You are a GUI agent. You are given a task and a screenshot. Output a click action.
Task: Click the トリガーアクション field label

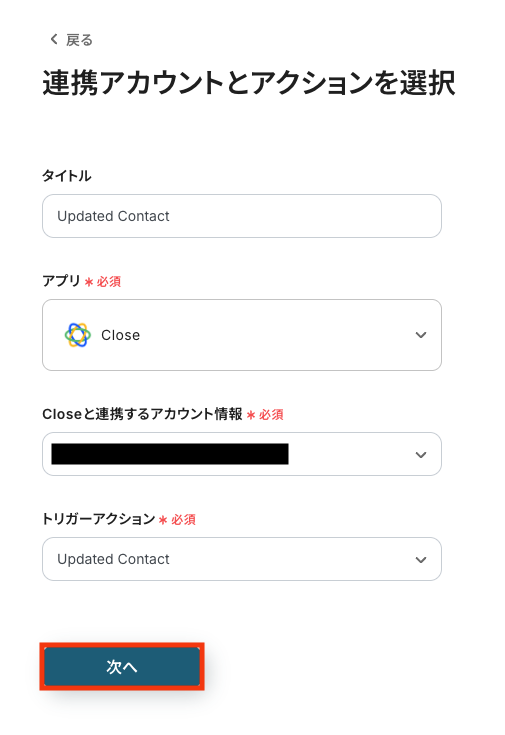[x=98, y=519]
